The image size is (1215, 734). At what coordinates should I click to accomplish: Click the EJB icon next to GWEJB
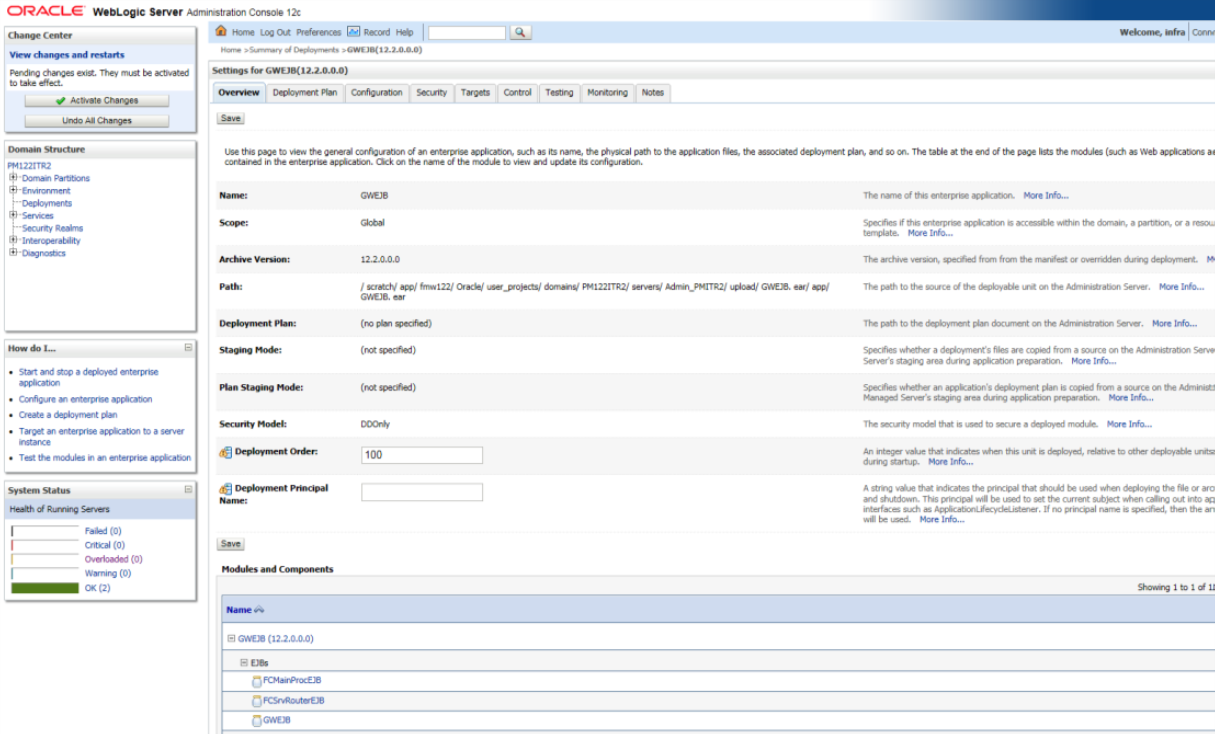pyautogui.click(x=258, y=721)
